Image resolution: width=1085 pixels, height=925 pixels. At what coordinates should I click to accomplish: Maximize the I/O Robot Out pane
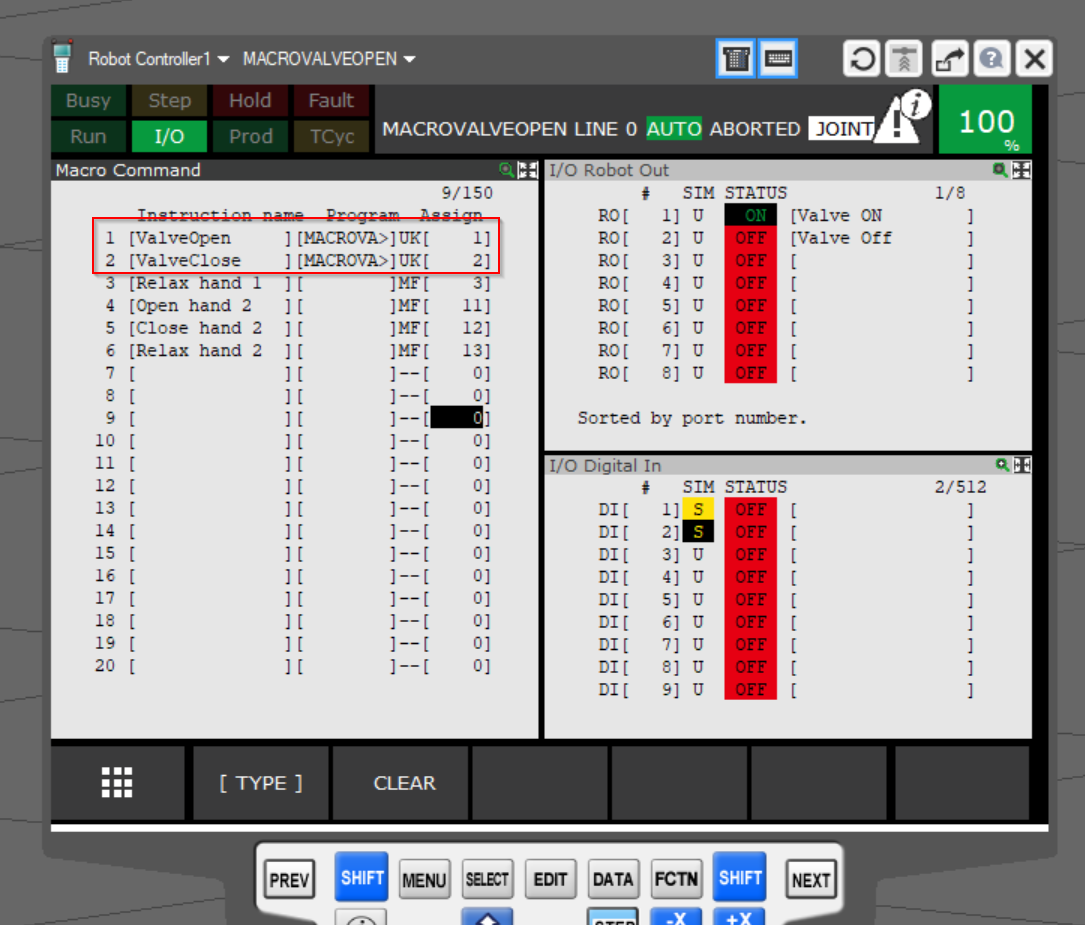(1021, 170)
